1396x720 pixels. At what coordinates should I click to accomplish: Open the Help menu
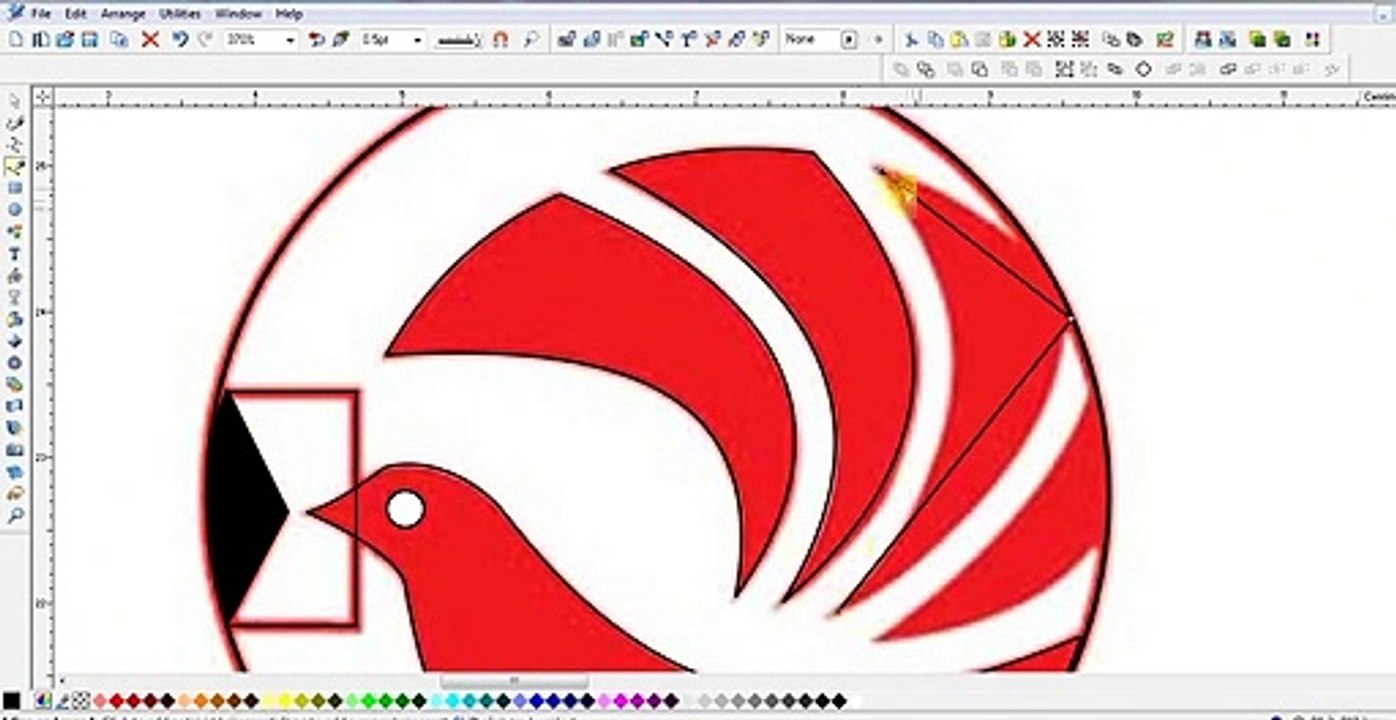289,14
